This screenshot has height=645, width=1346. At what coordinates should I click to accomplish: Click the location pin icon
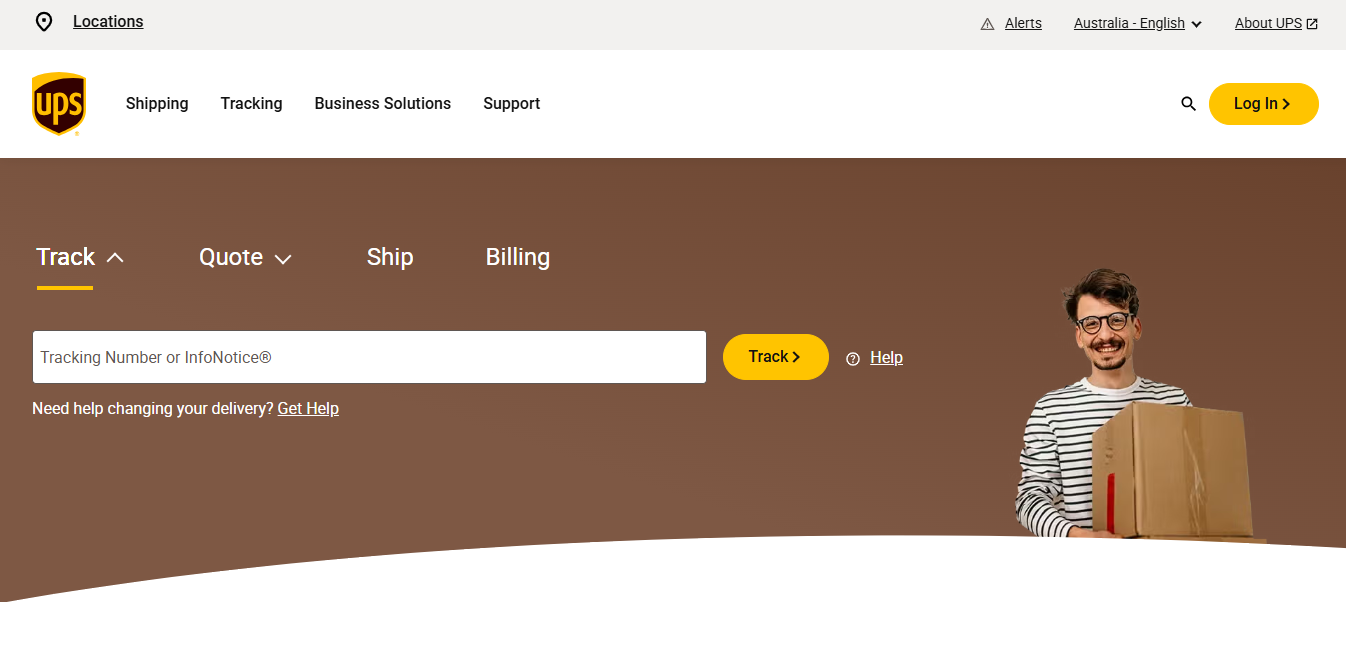pyautogui.click(x=43, y=21)
